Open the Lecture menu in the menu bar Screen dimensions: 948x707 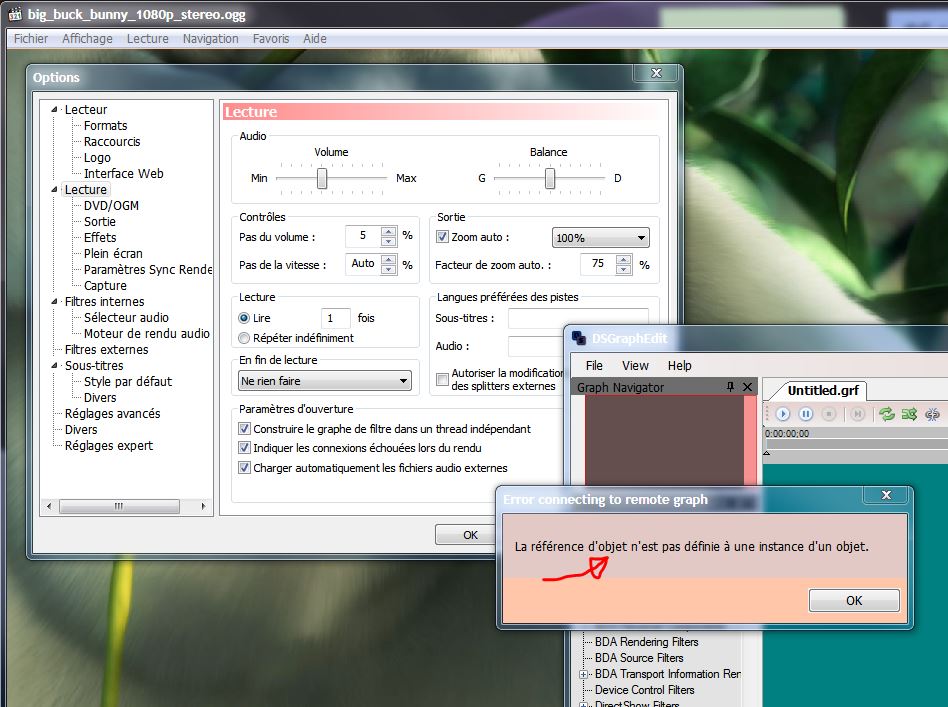click(148, 39)
